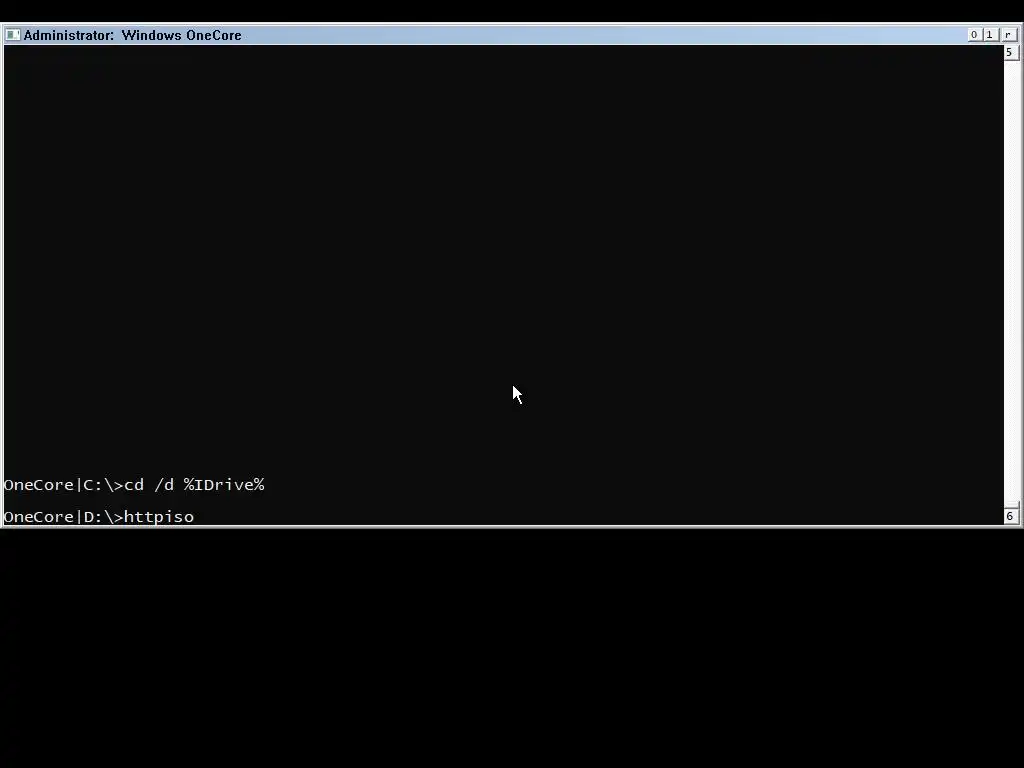Click the "OneCore|C:\>" prompt text

click(63, 485)
